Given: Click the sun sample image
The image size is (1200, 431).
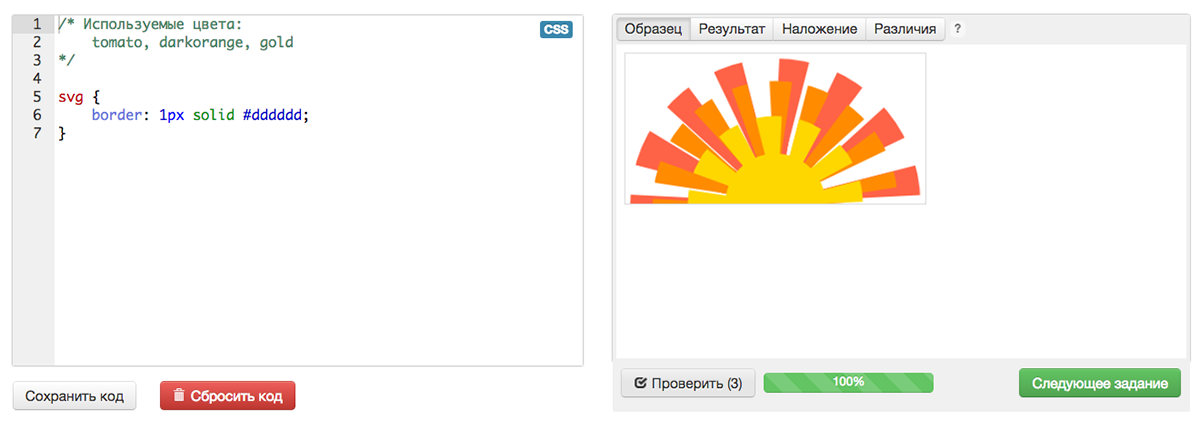Looking at the screenshot, I should (x=775, y=129).
